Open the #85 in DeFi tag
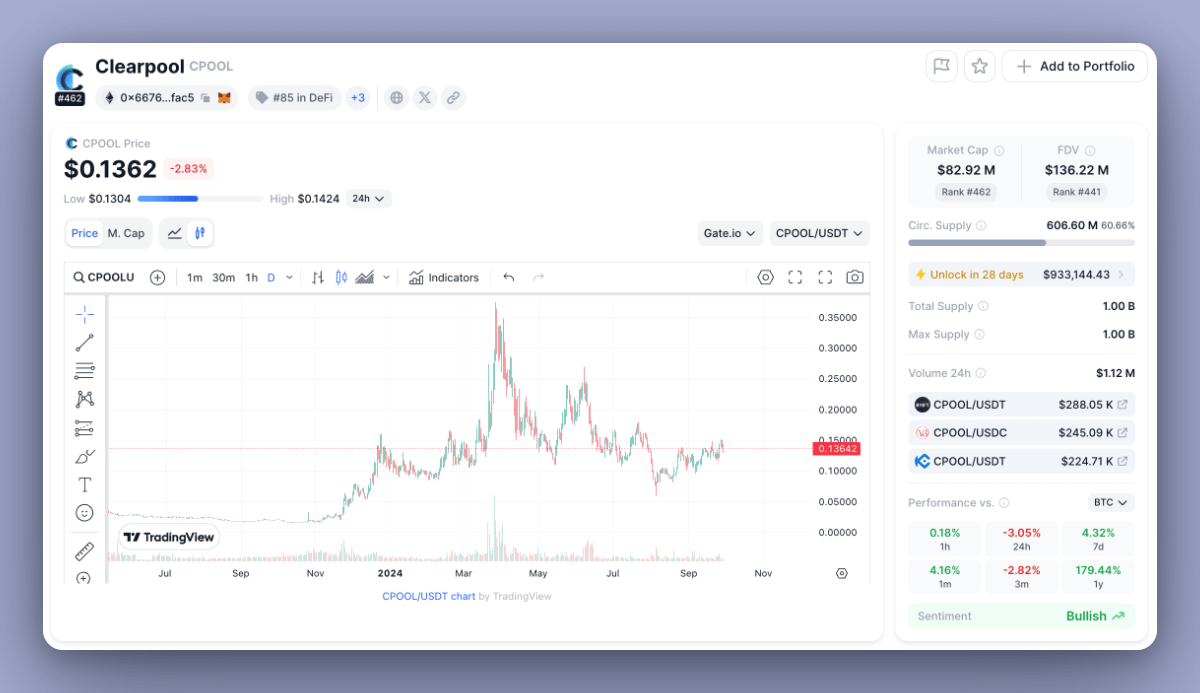 pyautogui.click(x=295, y=98)
